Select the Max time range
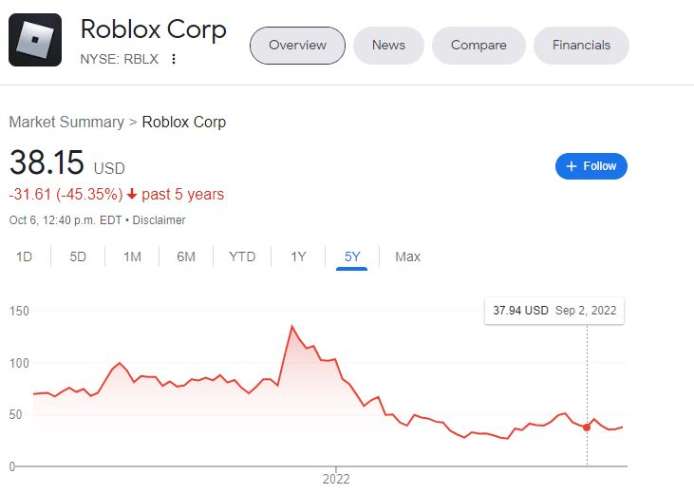This screenshot has width=694, height=494. pos(408,257)
